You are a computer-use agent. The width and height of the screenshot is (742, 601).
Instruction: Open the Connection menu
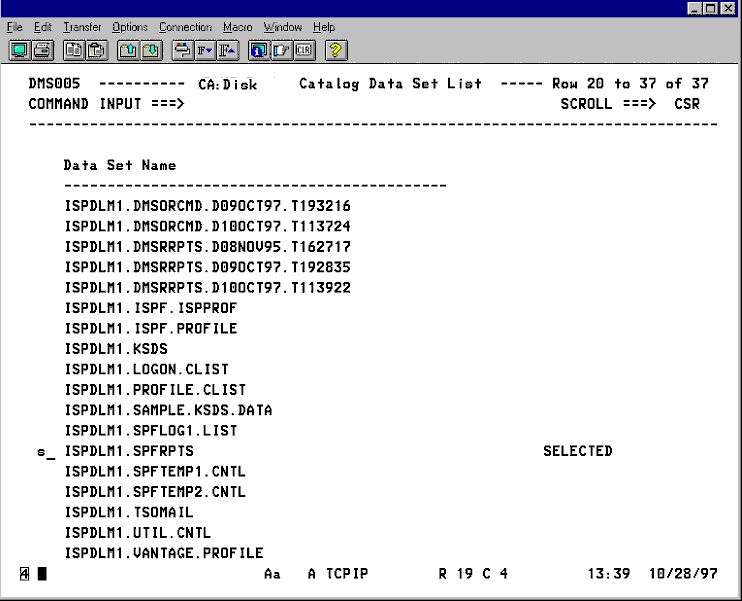coord(185,27)
